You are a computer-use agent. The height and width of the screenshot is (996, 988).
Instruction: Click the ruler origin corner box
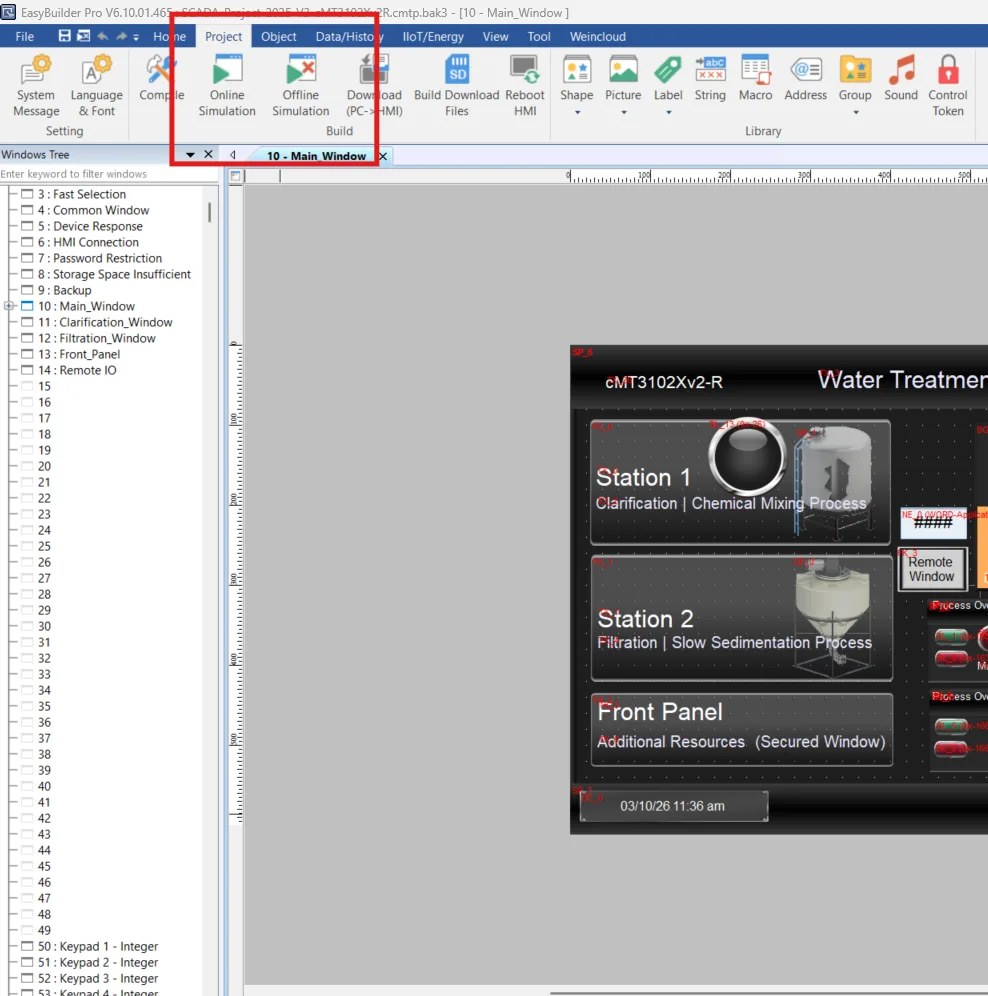pos(235,176)
